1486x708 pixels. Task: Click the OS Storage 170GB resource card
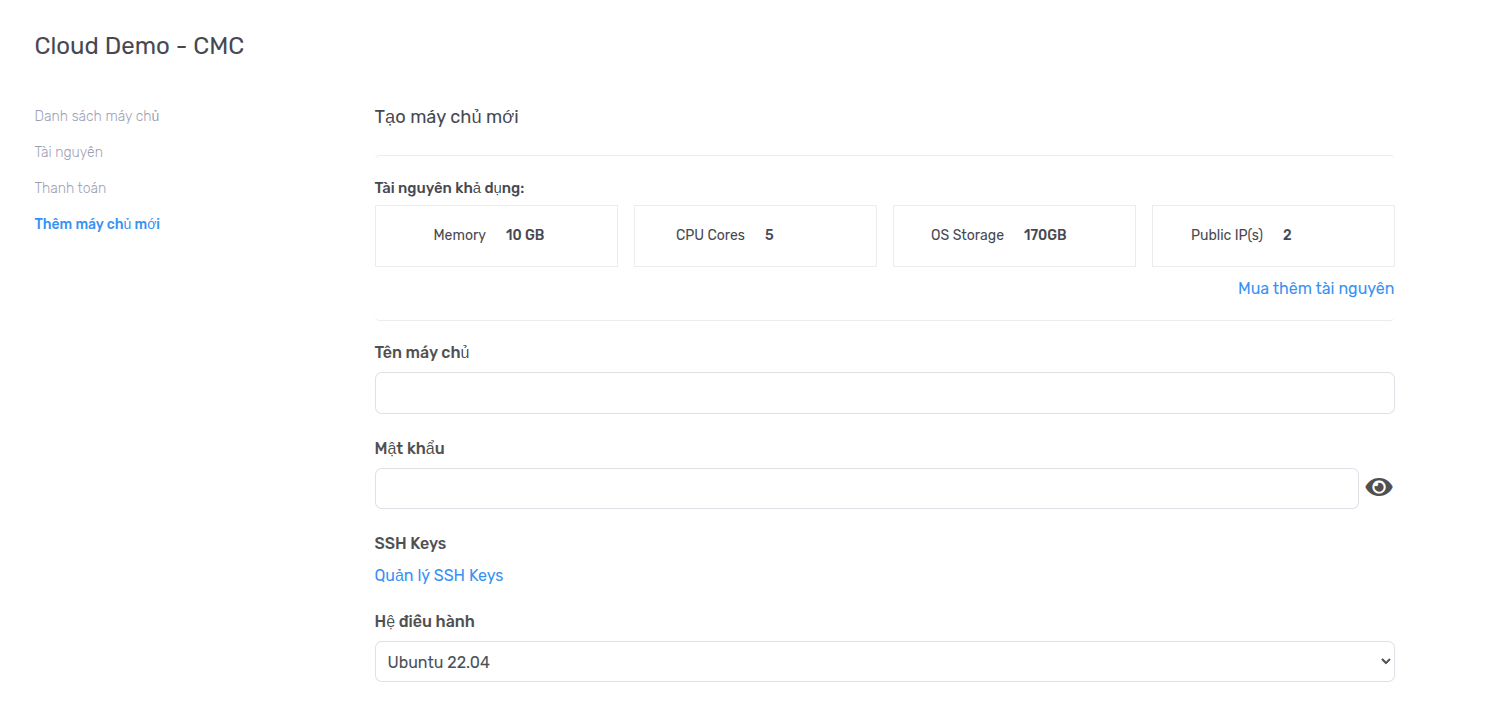[x=1014, y=236]
